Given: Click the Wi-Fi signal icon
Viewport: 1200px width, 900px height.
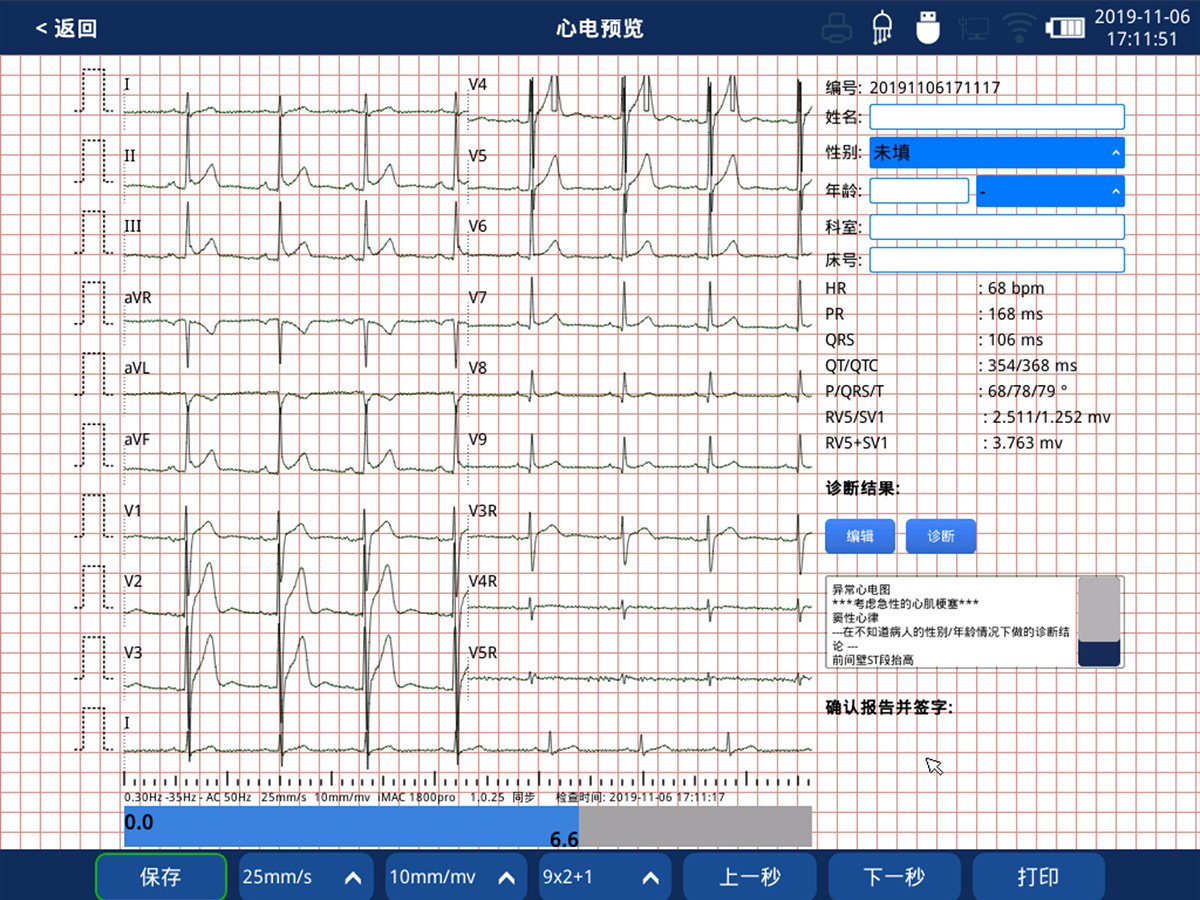Looking at the screenshot, I should coord(1019,28).
